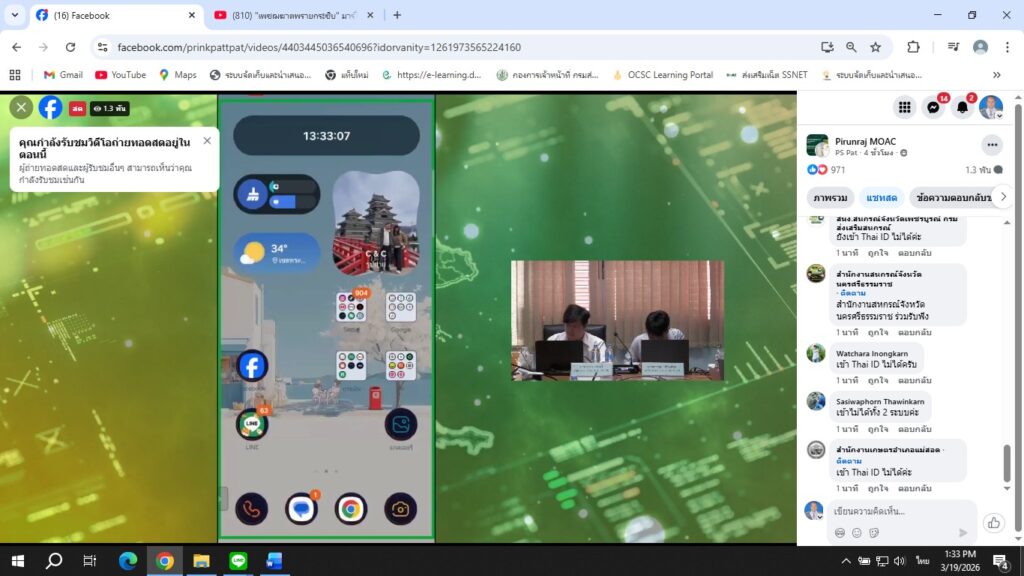The image size is (1024, 576).
Task: Open the Facebook menu grid icon
Action: click(905, 107)
